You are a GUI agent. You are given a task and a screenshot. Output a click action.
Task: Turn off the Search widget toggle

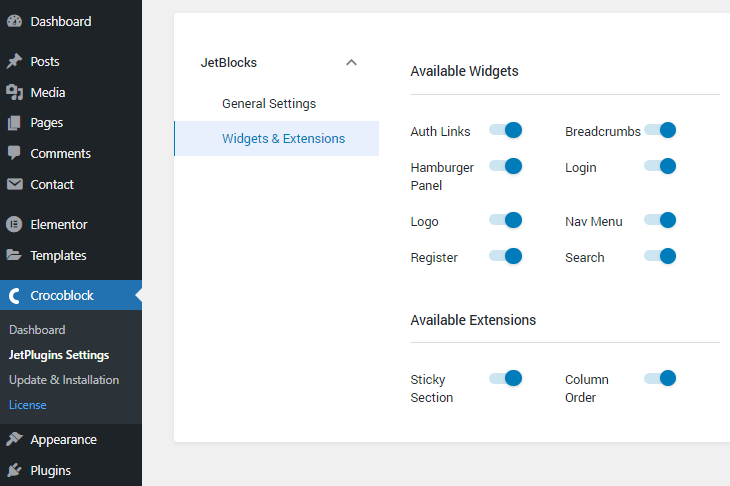coord(660,256)
